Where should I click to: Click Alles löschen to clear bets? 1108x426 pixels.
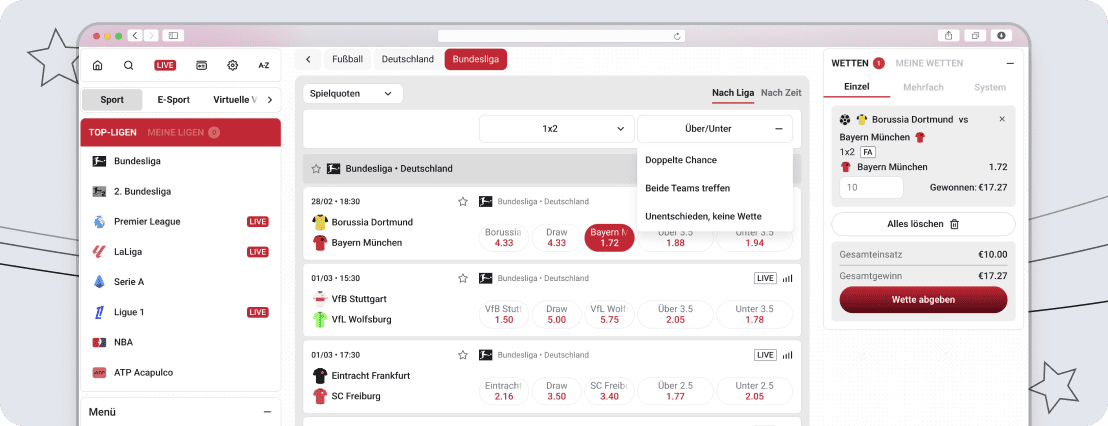[x=923, y=224]
